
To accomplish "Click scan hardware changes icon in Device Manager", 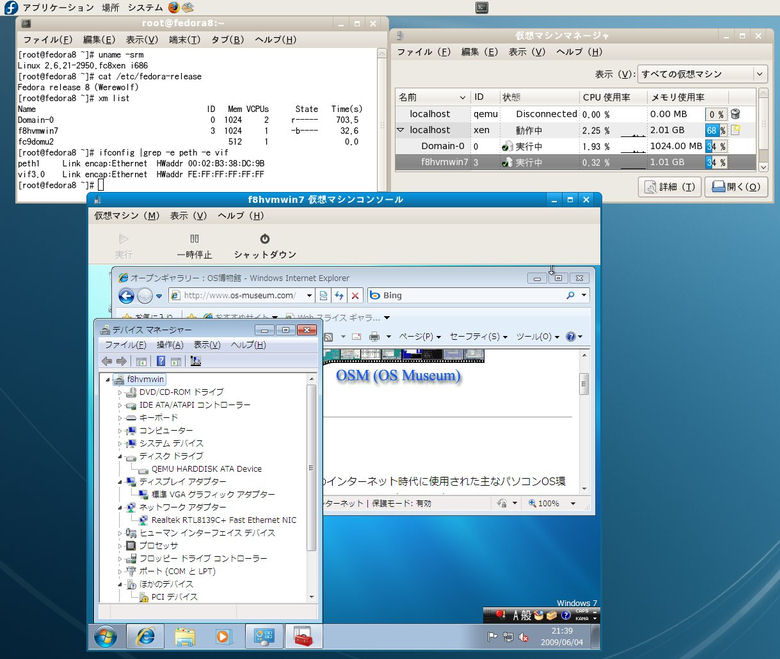I will point(195,361).
